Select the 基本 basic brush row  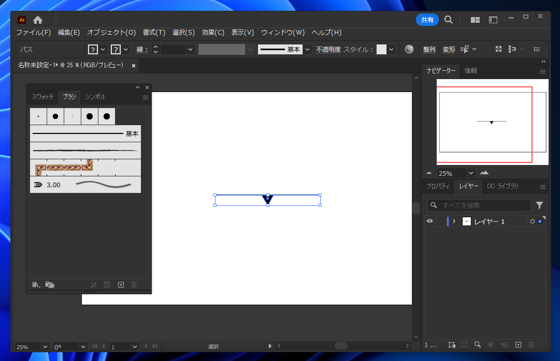(x=85, y=134)
